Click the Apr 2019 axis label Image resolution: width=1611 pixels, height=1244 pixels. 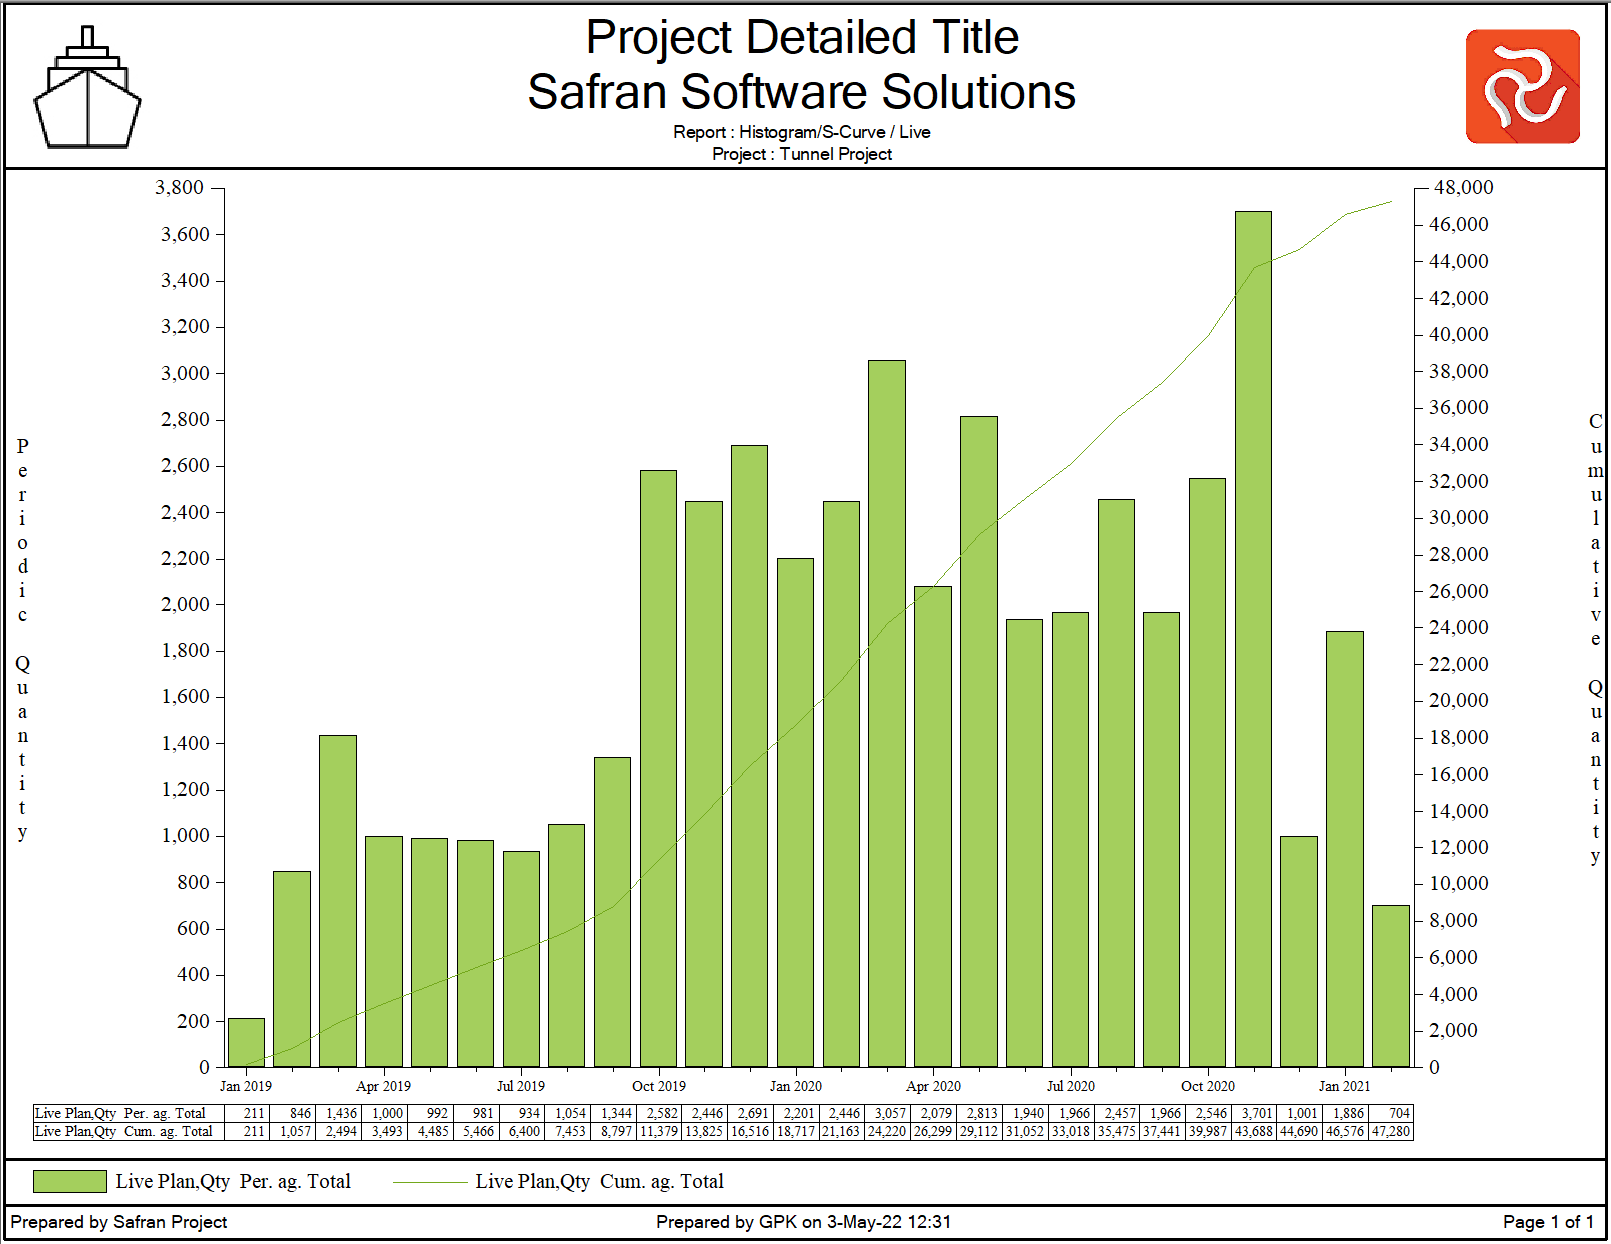[x=383, y=1086]
